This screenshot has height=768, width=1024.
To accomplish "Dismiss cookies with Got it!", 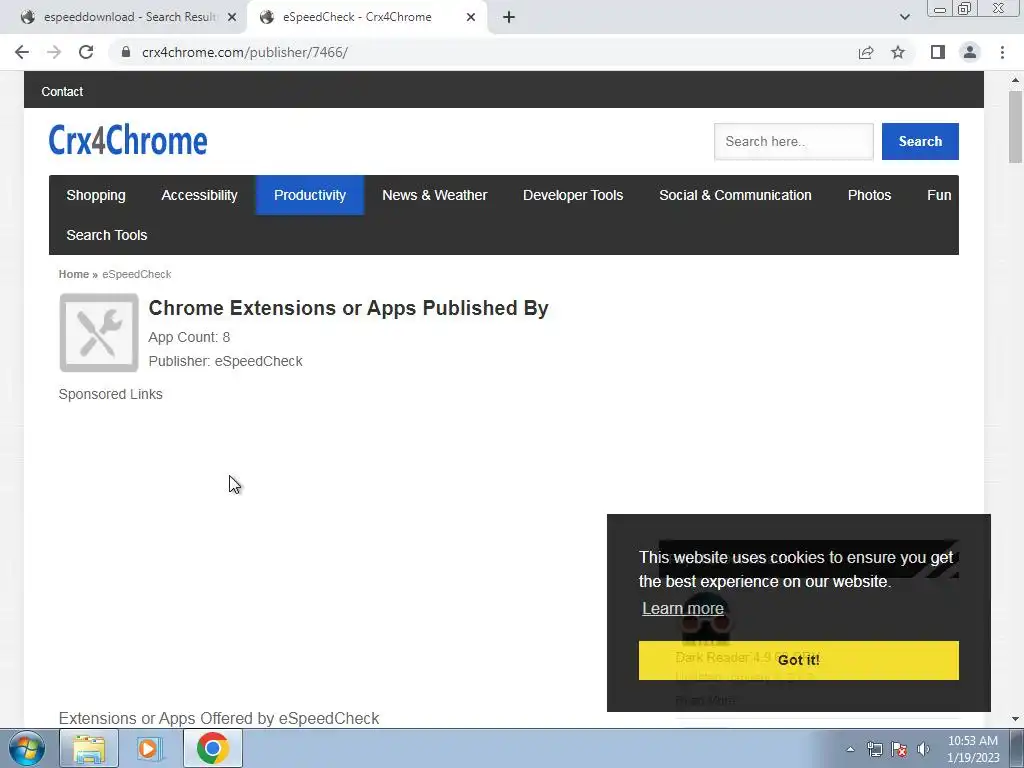I will 799,660.
